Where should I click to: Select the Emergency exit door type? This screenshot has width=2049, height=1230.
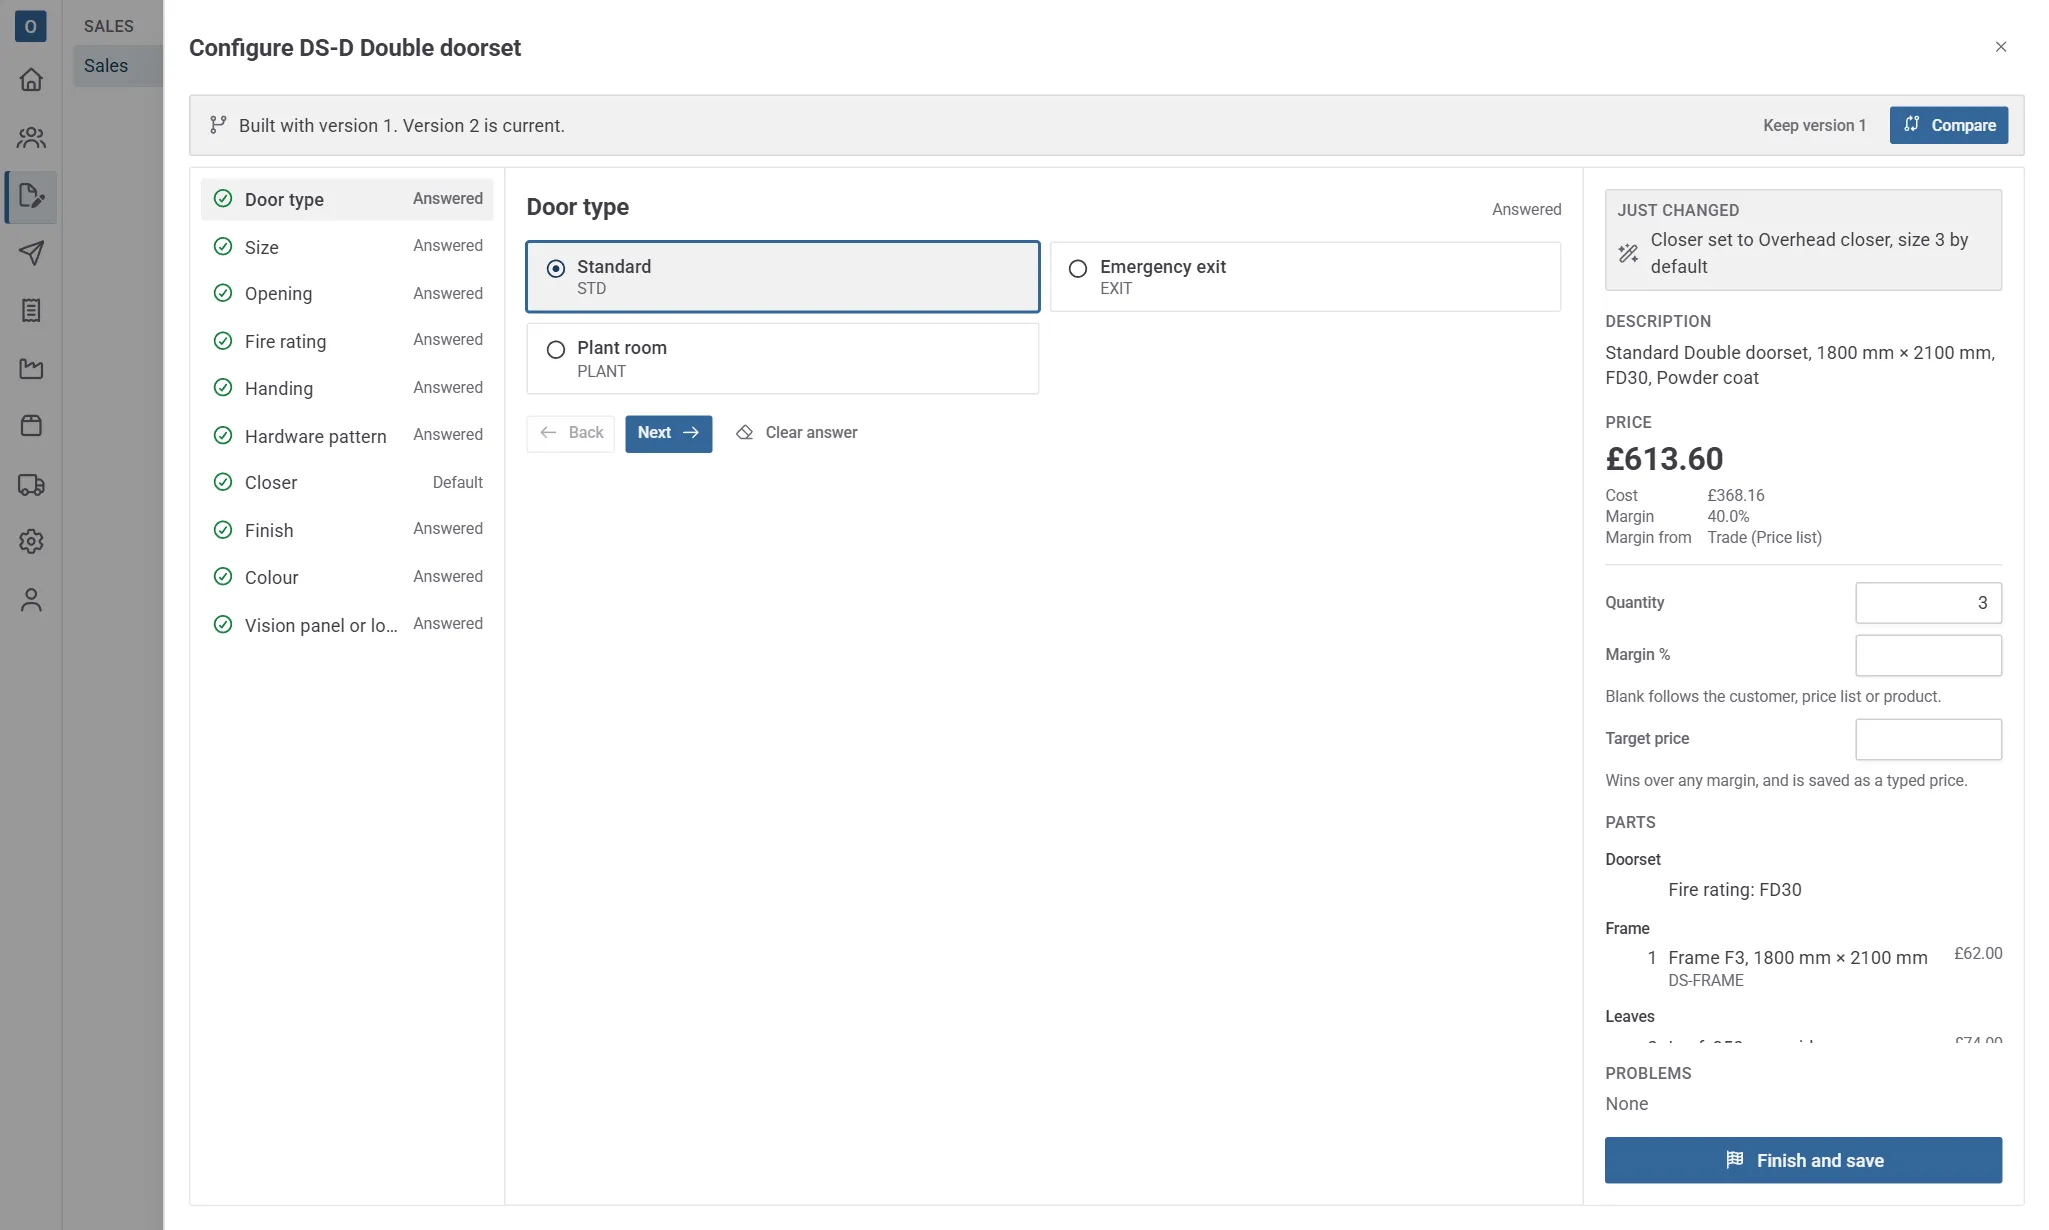(1305, 277)
